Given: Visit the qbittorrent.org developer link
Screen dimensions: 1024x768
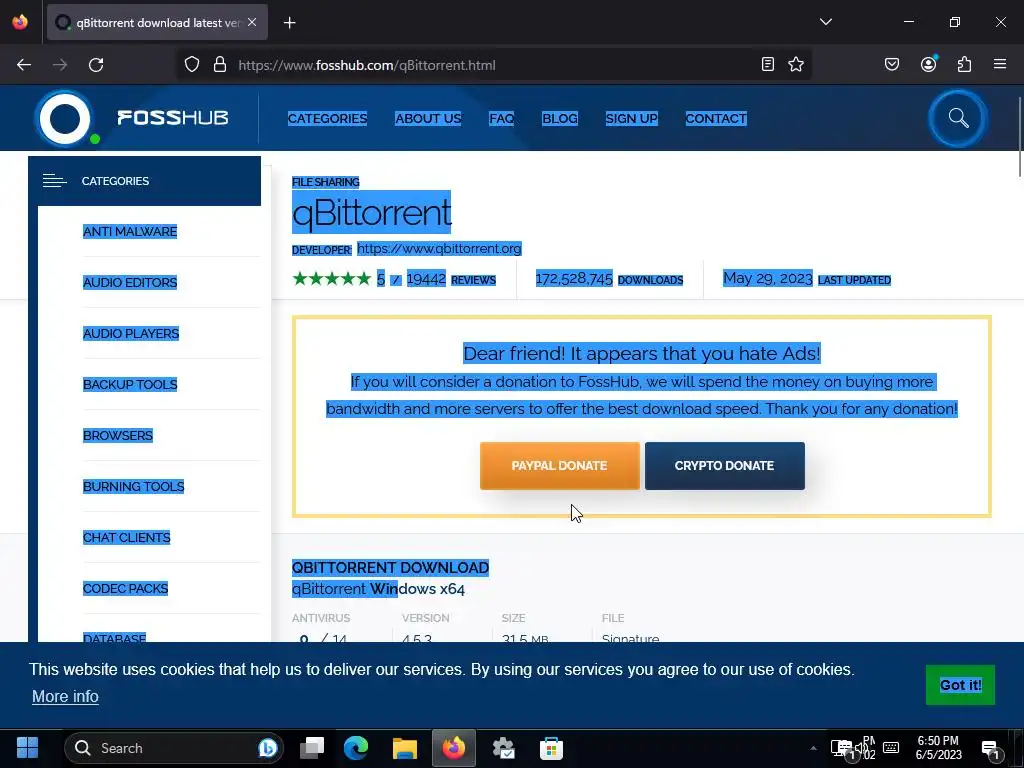Looking at the screenshot, I should click(439, 248).
